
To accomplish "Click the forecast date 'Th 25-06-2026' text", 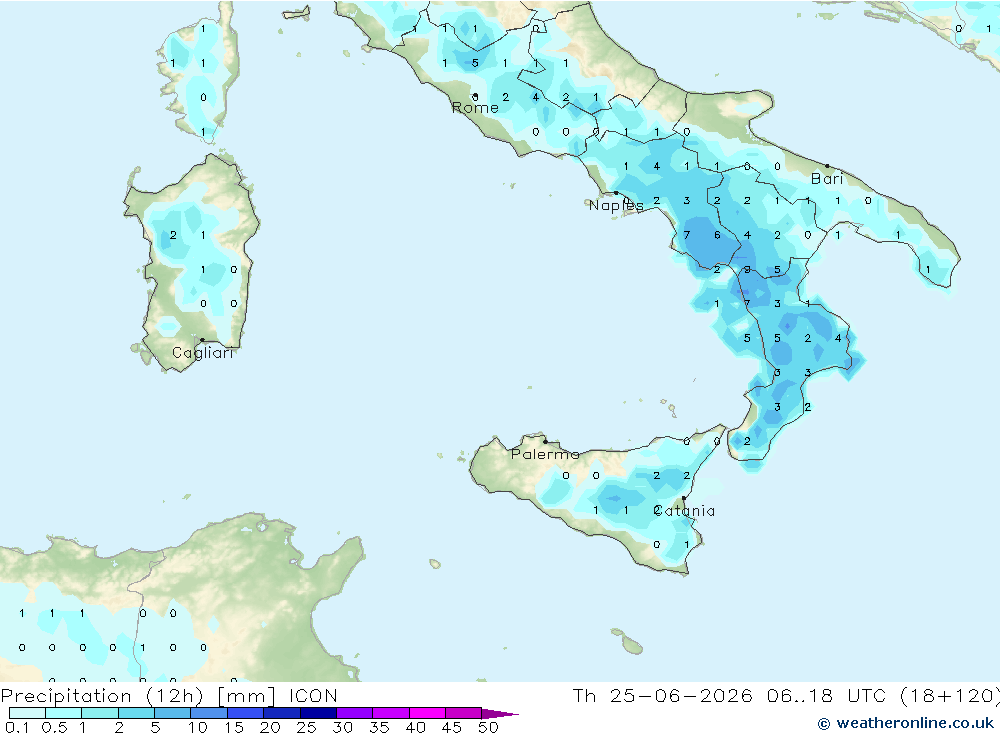I will (x=663, y=695).
